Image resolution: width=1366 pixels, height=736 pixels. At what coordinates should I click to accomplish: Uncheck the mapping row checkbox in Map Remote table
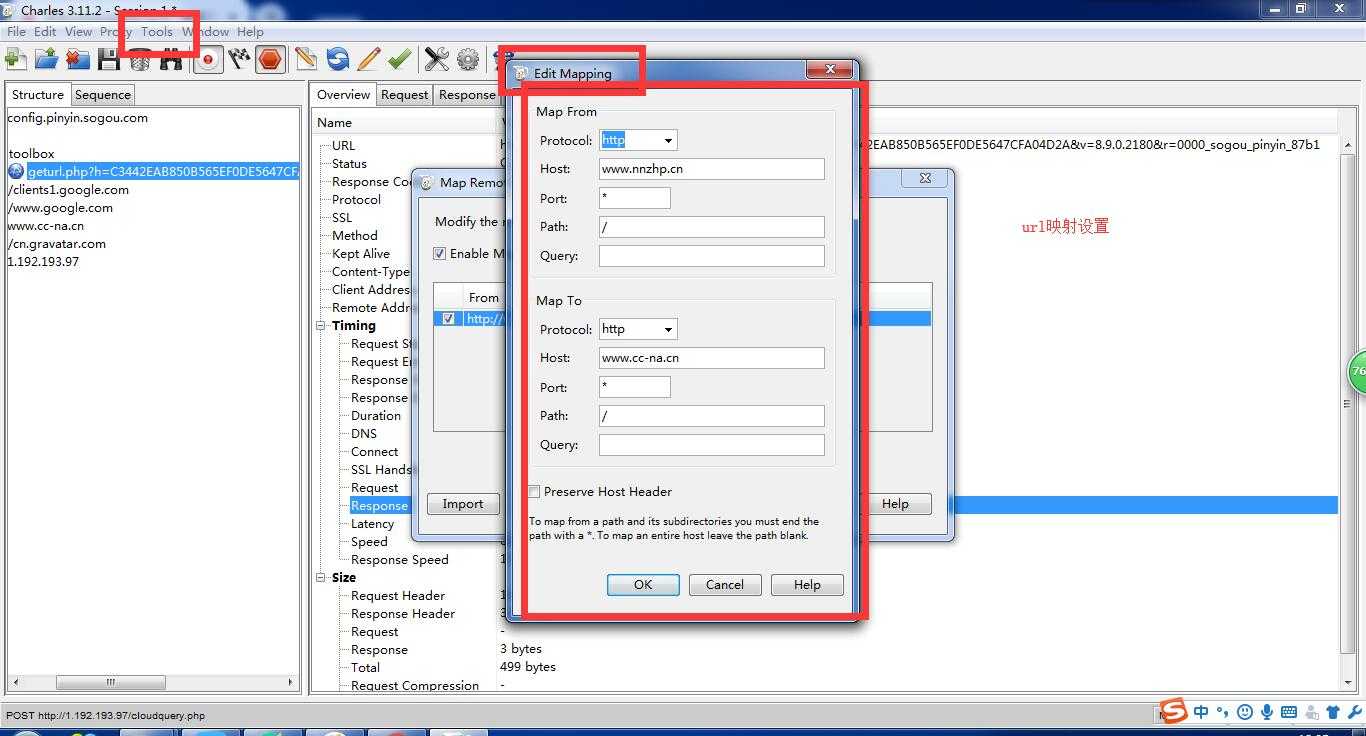tap(448, 319)
